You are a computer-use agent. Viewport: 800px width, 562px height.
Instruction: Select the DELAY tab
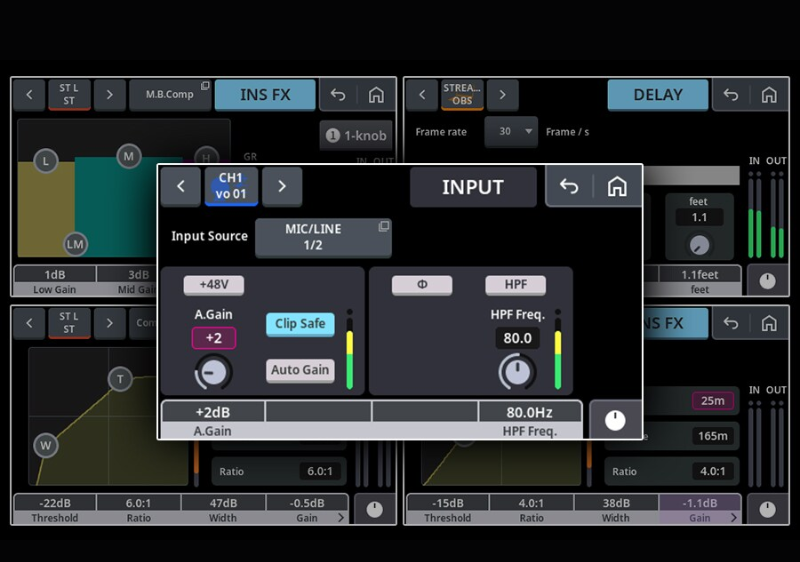pyautogui.click(x=657, y=95)
